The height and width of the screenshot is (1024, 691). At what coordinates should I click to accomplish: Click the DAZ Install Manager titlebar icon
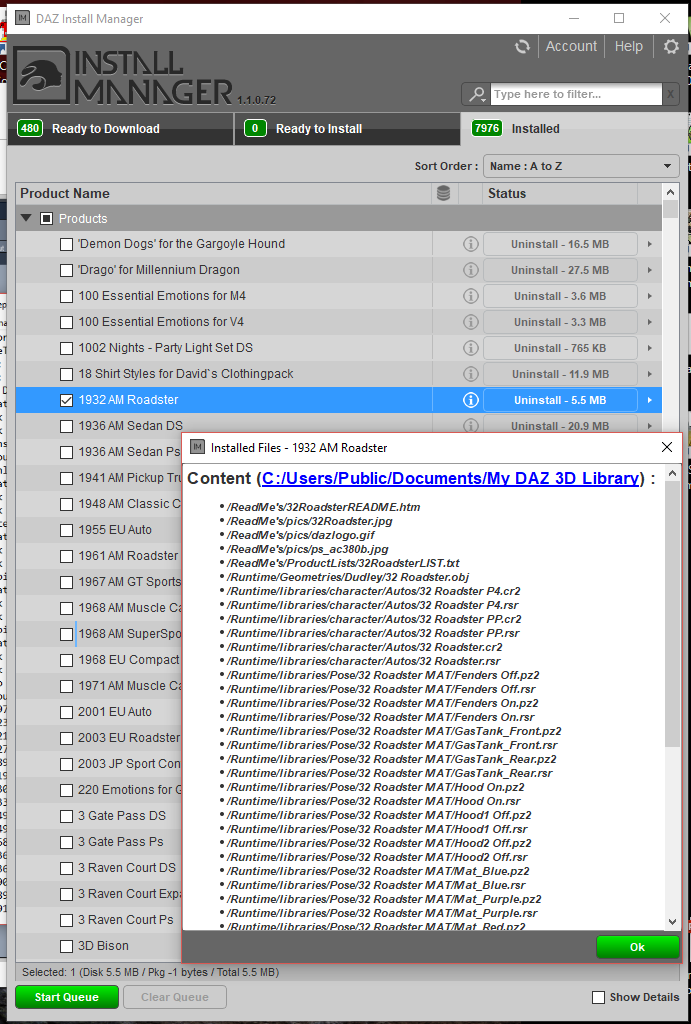pyautogui.click(x=22, y=18)
